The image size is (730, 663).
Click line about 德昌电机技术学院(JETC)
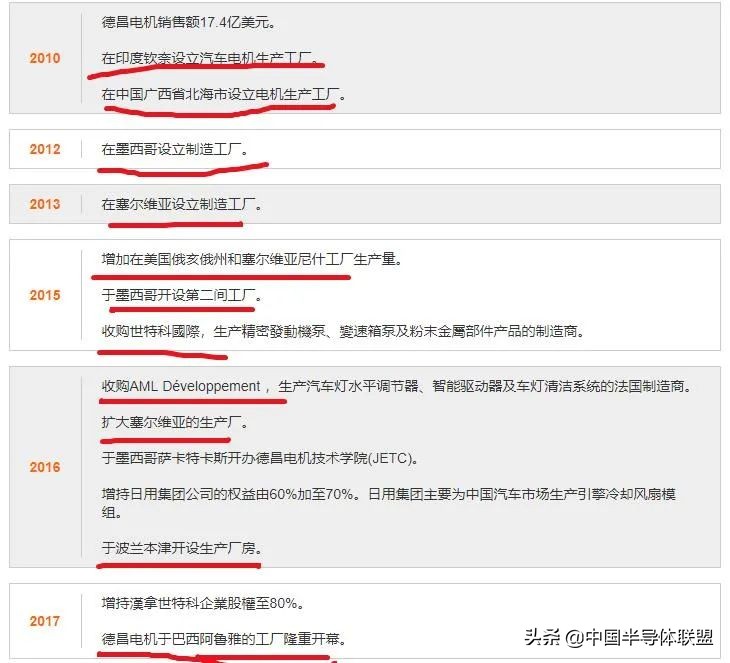pyautogui.click(x=260, y=459)
